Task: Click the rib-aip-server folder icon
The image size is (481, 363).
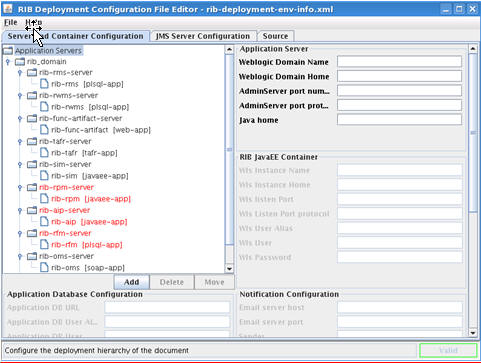Action: pyautogui.click(x=32, y=211)
